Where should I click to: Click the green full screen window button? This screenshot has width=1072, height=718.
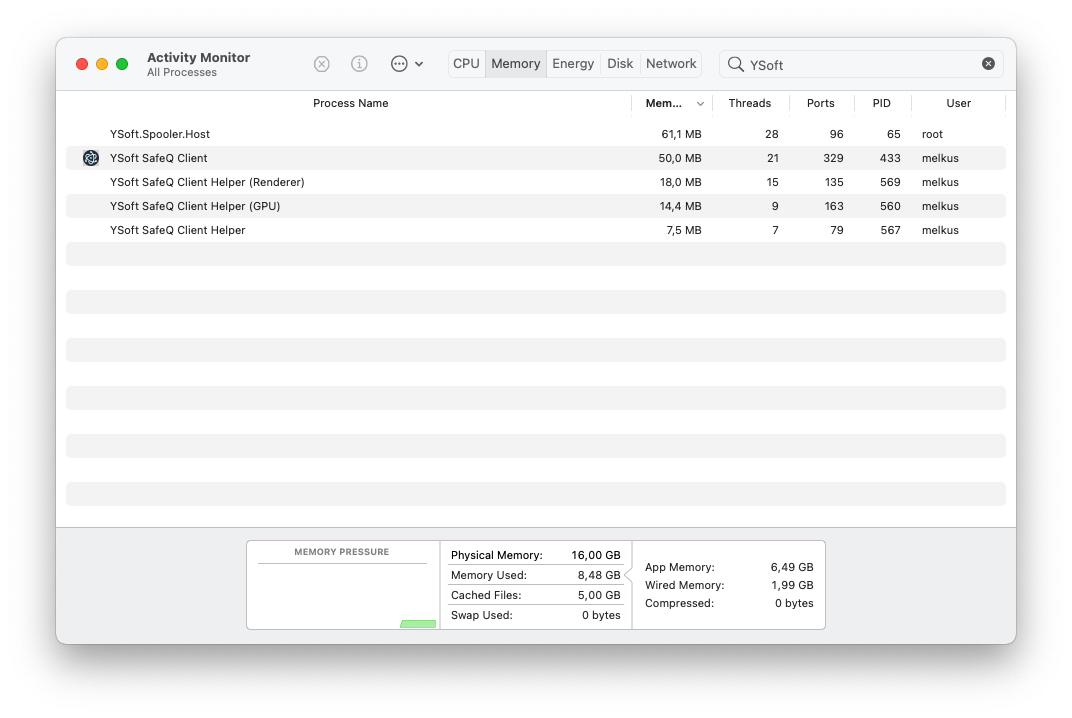pyautogui.click(x=122, y=64)
